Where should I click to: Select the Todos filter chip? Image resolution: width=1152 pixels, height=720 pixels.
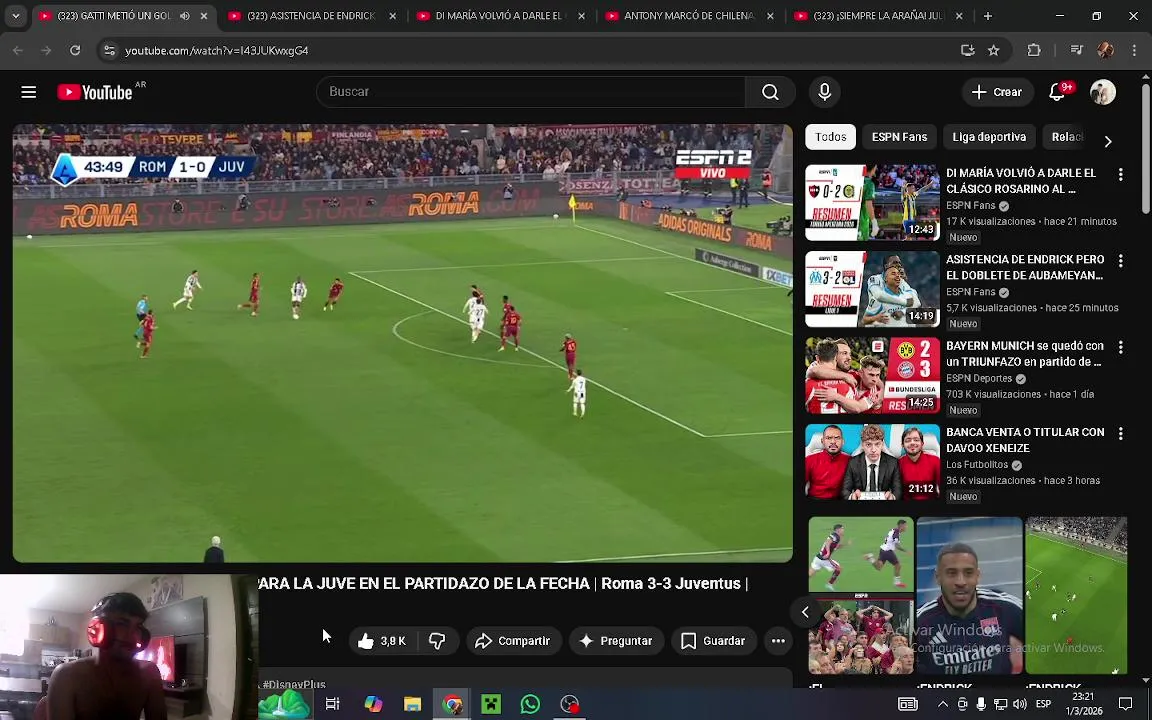830,137
